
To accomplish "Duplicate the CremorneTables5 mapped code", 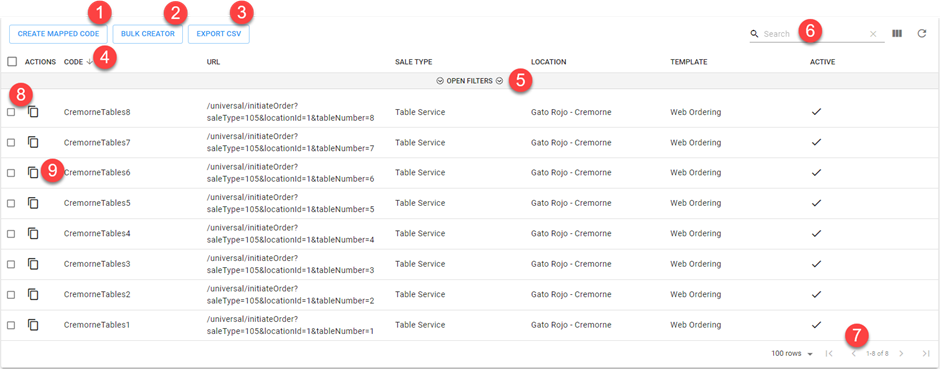I will [x=34, y=203].
